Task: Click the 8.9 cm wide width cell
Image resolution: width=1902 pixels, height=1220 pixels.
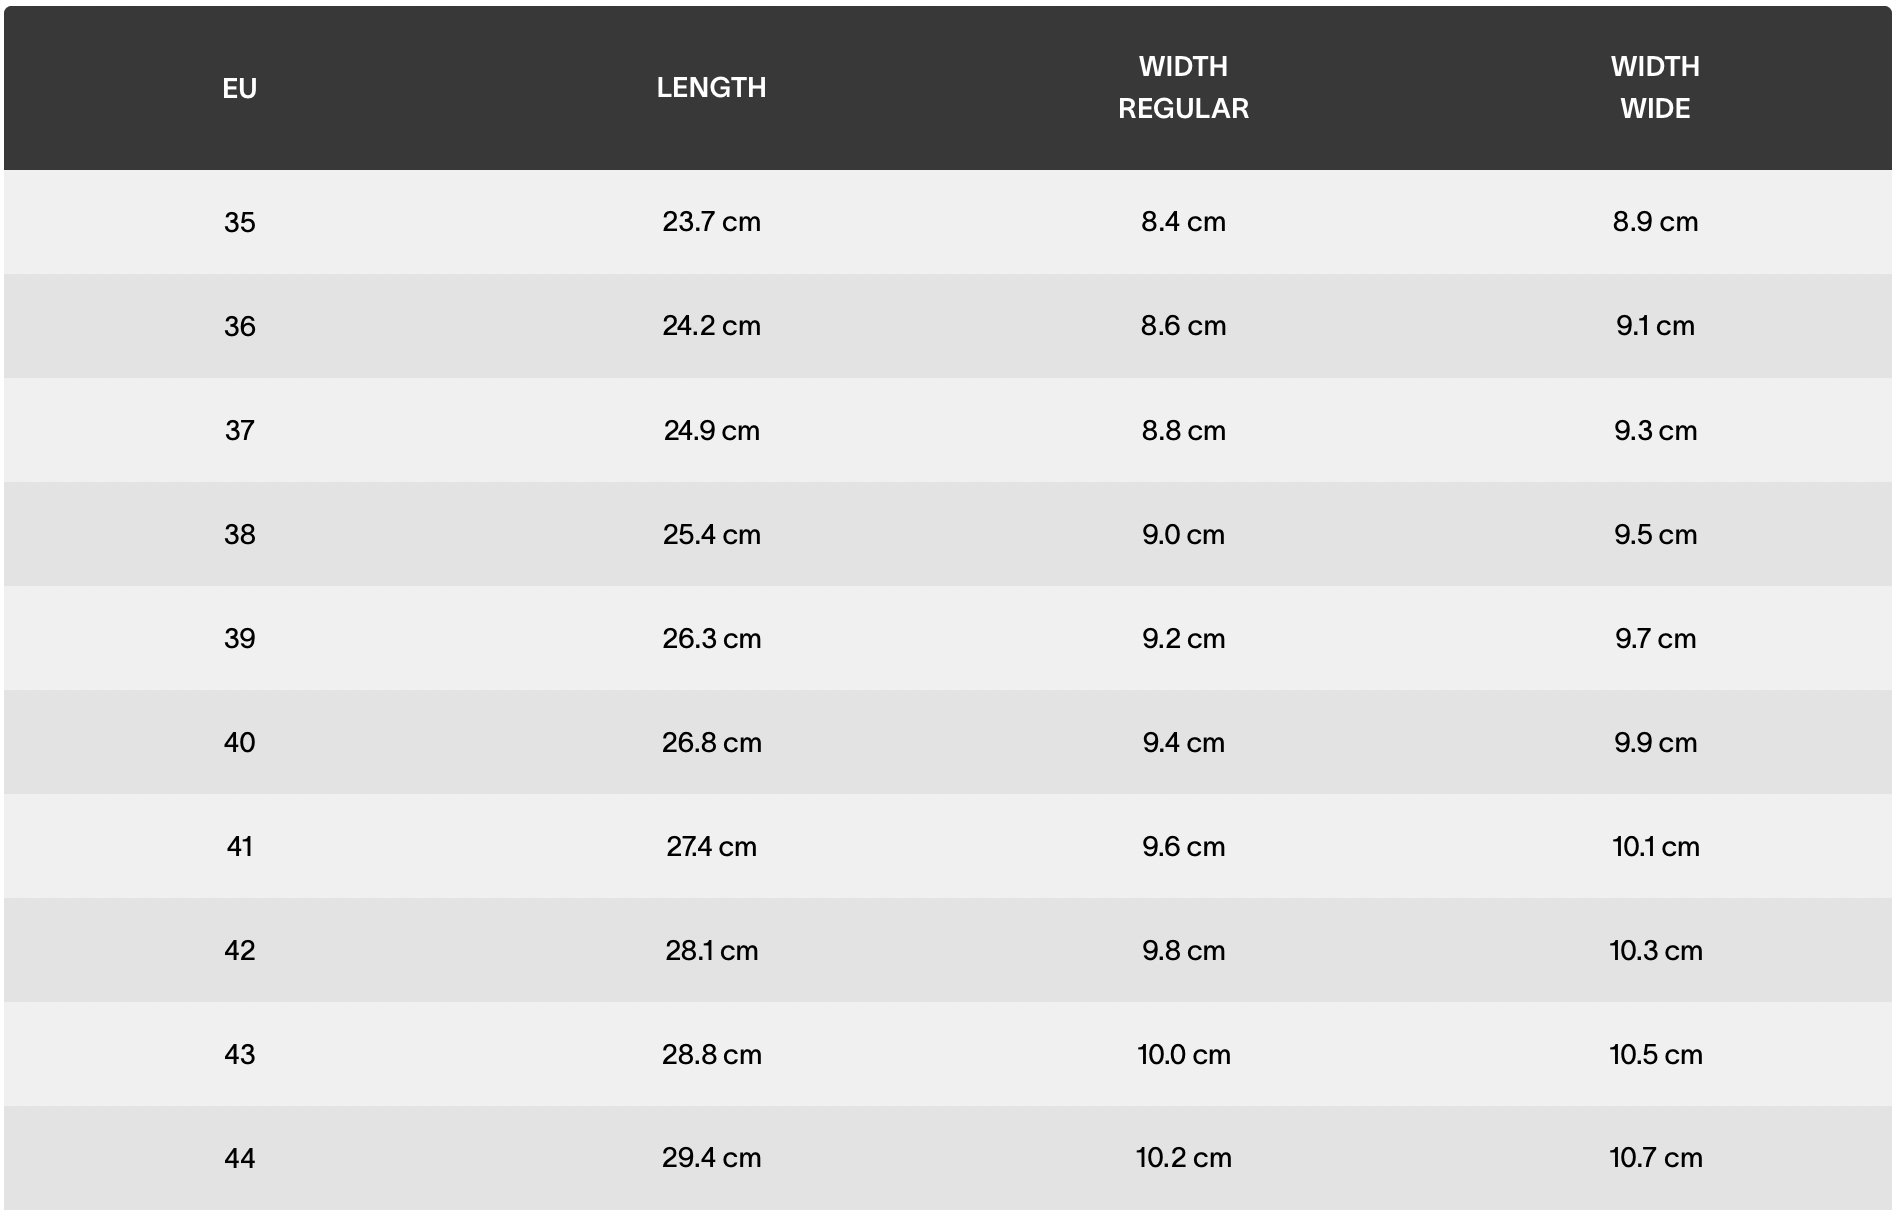Action: pos(1655,222)
